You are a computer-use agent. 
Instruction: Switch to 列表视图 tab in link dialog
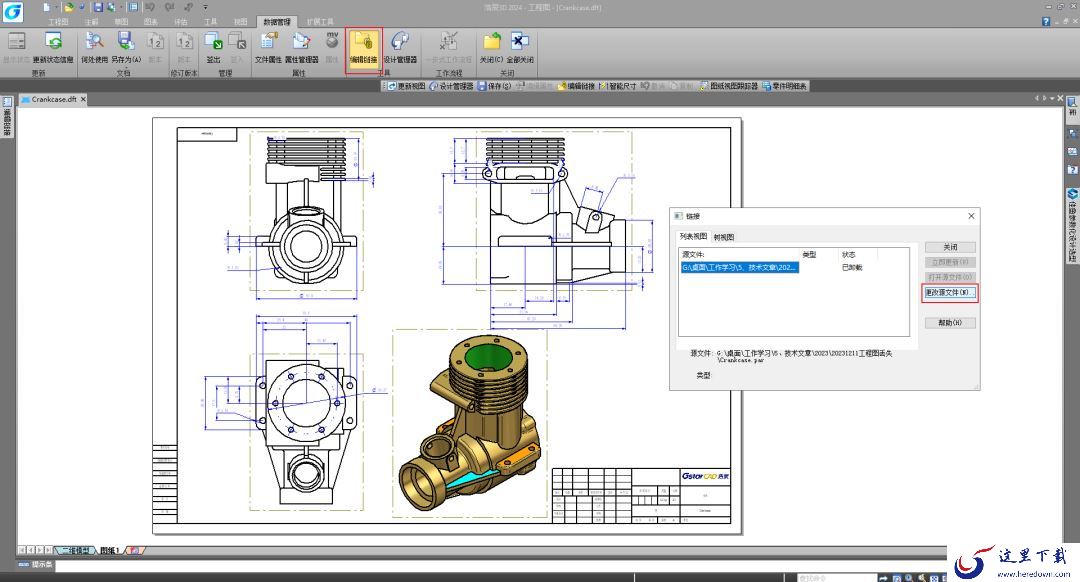[x=694, y=236]
